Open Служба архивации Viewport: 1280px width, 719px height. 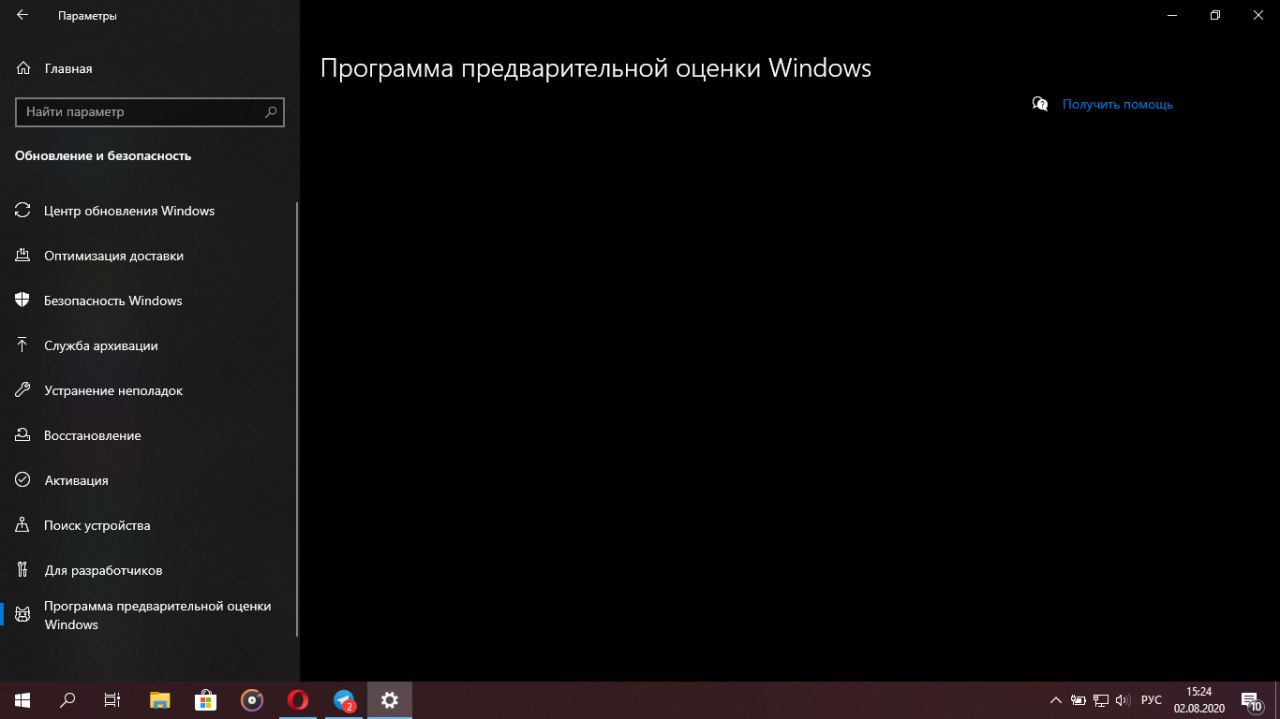(x=150, y=346)
